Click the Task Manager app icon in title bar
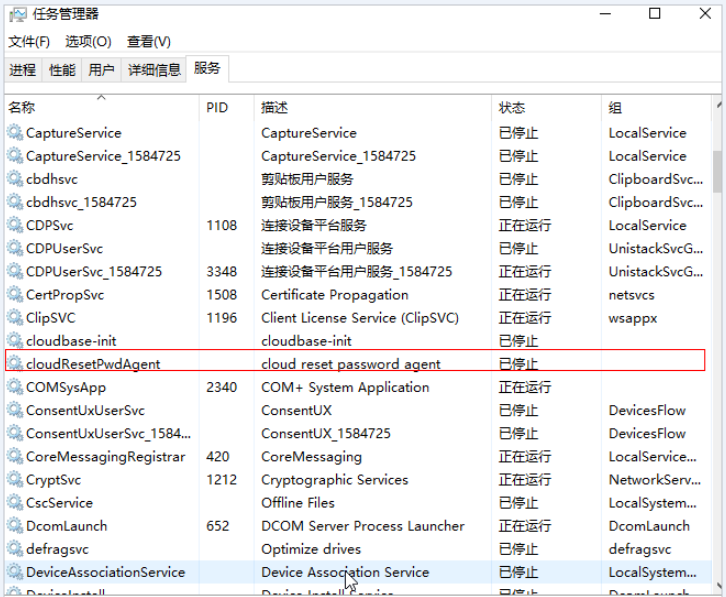Image resolution: width=726 pixels, height=597 pixels. coord(16,14)
